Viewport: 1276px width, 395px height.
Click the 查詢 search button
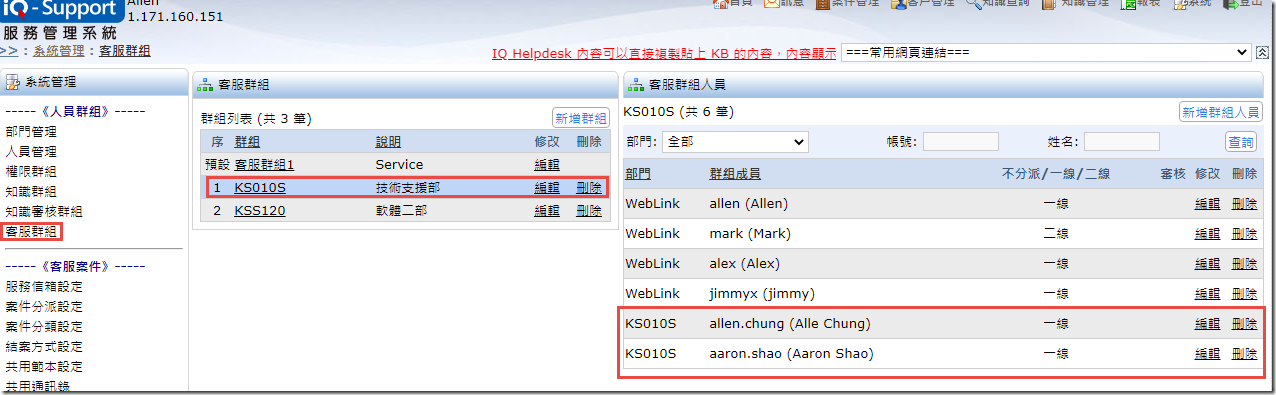pyautogui.click(x=1241, y=142)
